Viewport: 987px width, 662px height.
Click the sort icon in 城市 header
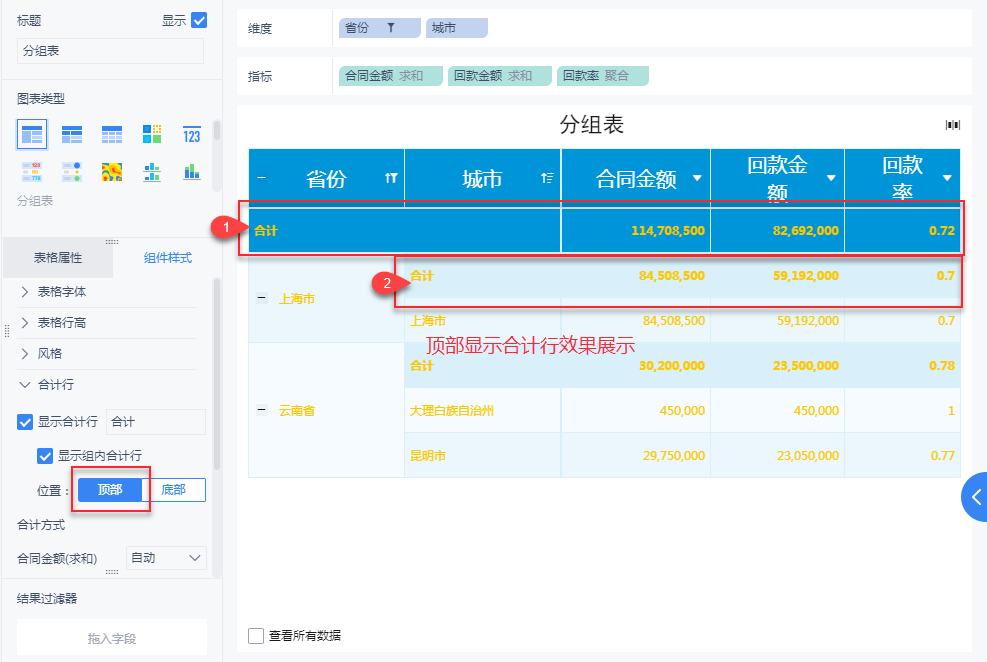click(x=547, y=178)
